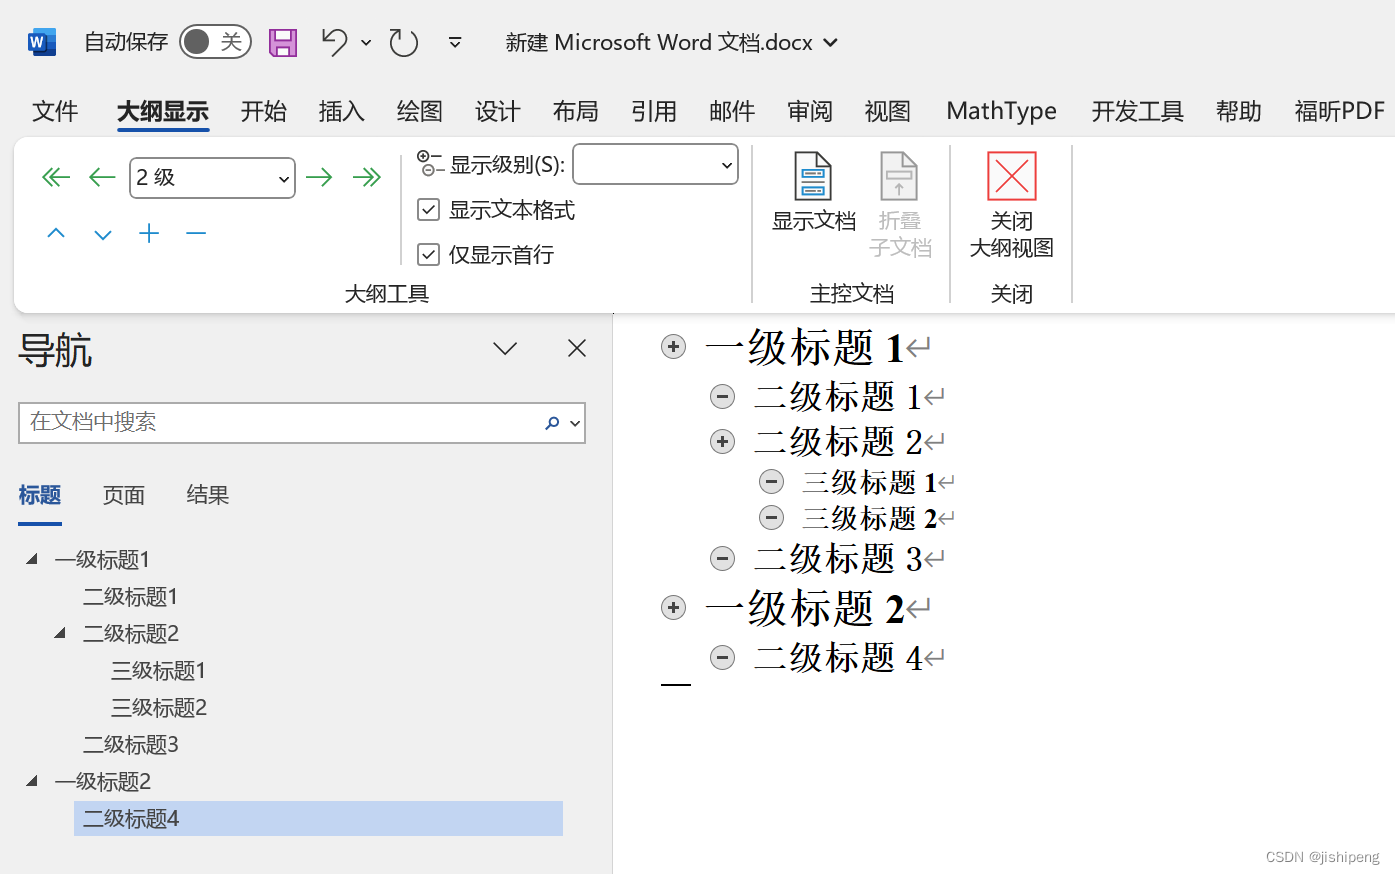This screenshot has height=874, width=1395.
Task: Click the 显示文档 button
Action: click(x=813, y=193)
